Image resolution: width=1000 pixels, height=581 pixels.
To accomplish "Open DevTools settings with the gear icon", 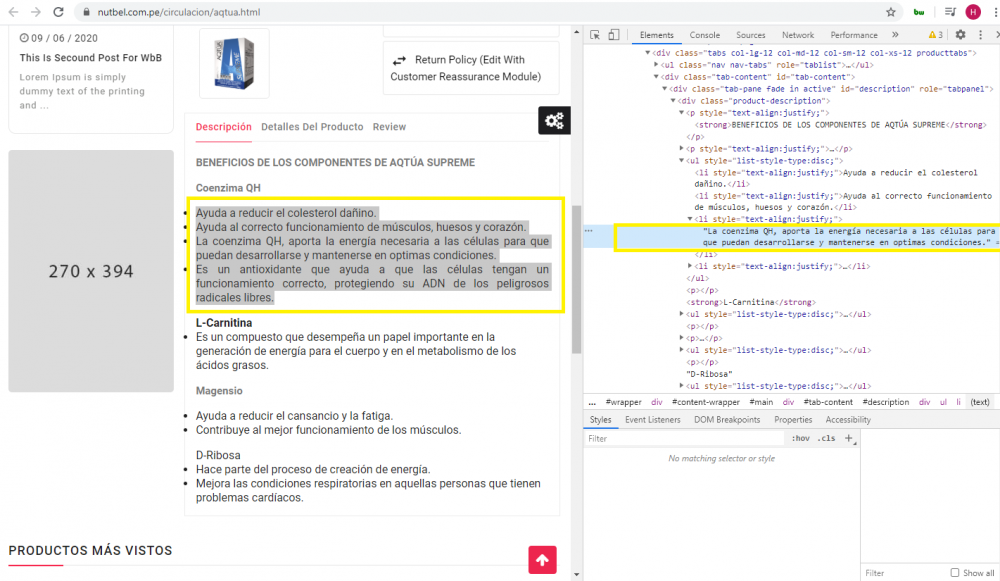I will tap(958, 35).
